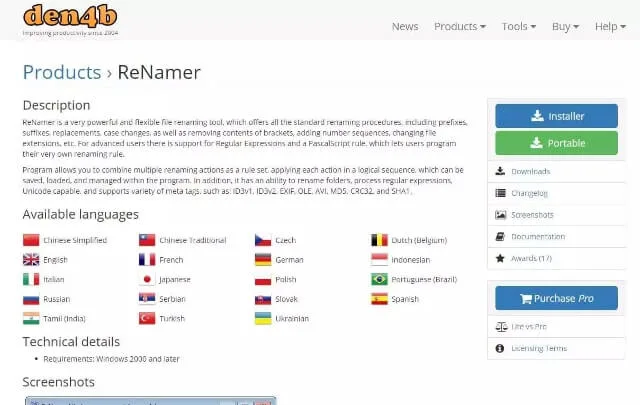Click the Downloads download icon
Viewport: 640px width, 405px height.
500,171
